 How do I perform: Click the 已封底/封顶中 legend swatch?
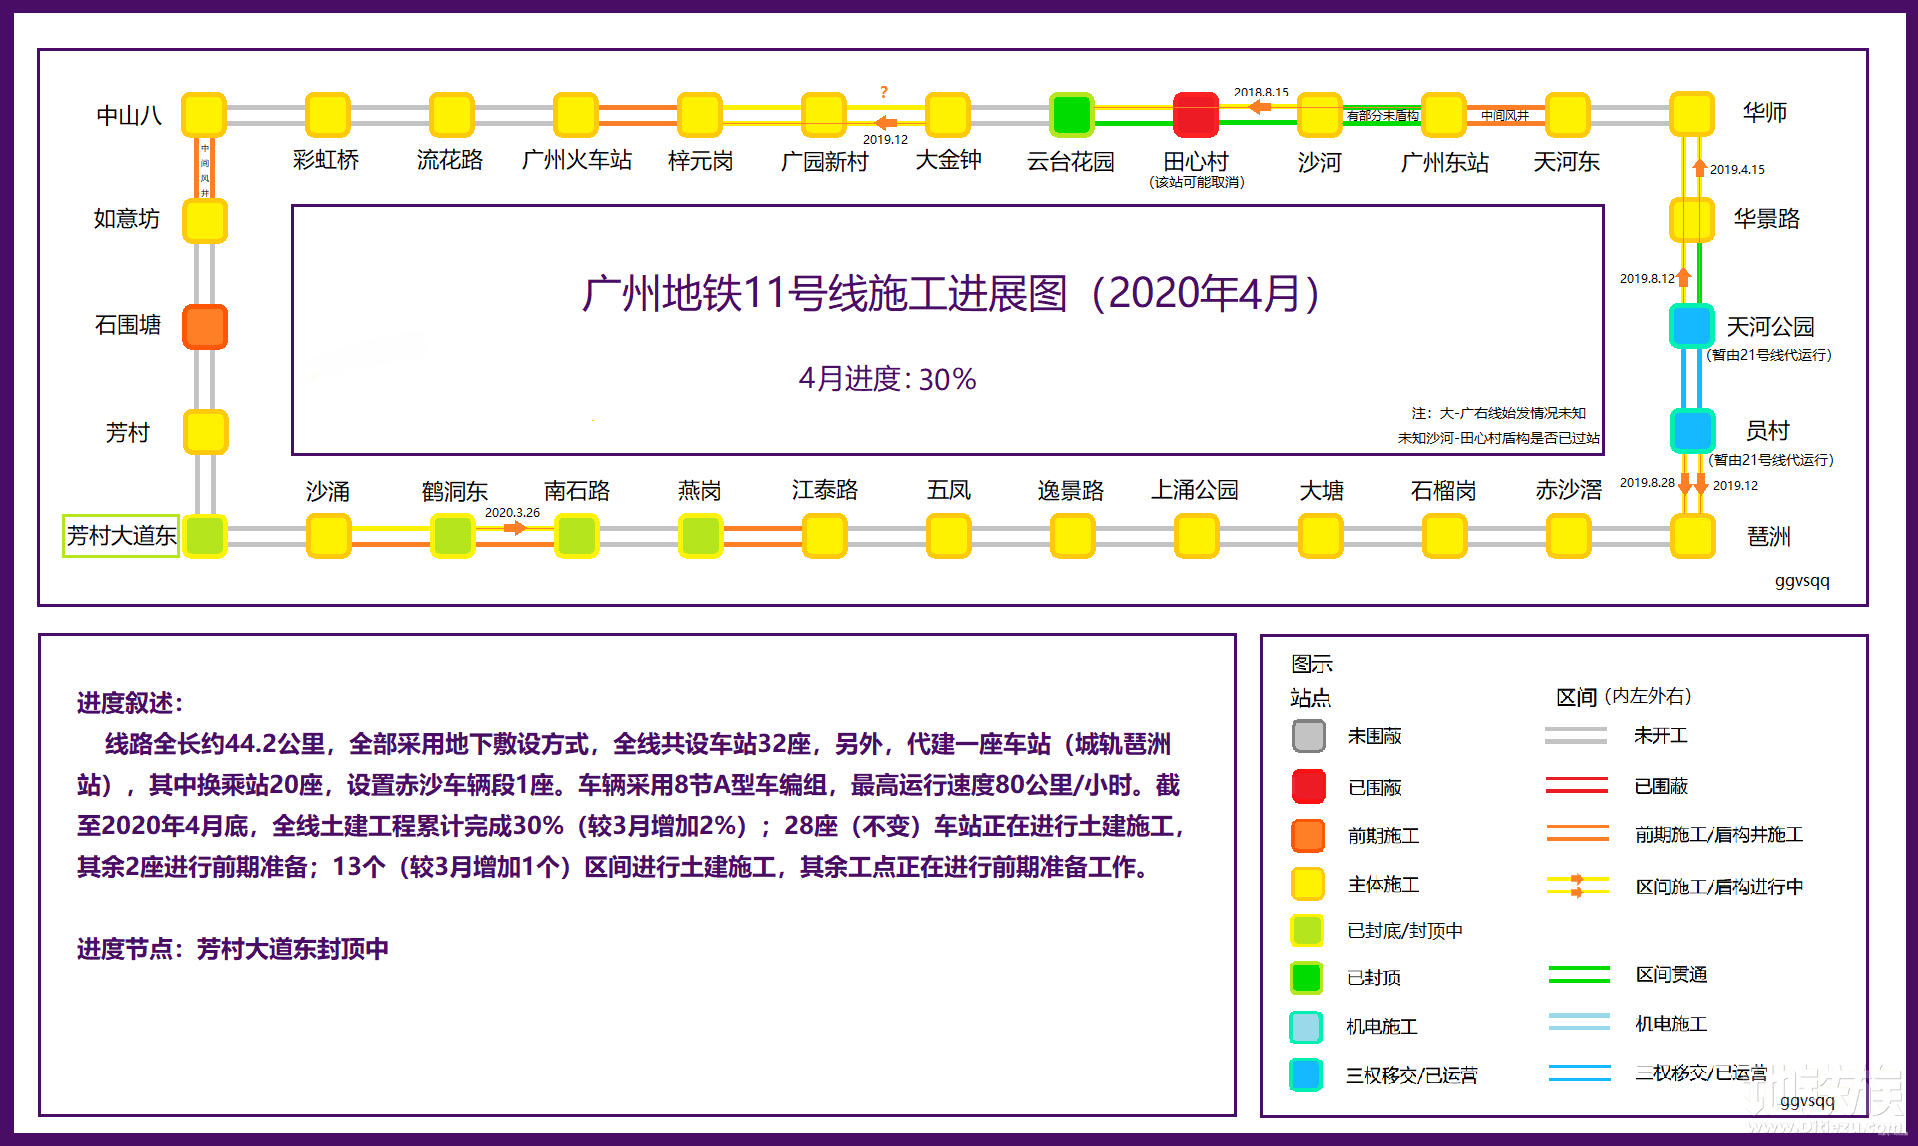1307,930
